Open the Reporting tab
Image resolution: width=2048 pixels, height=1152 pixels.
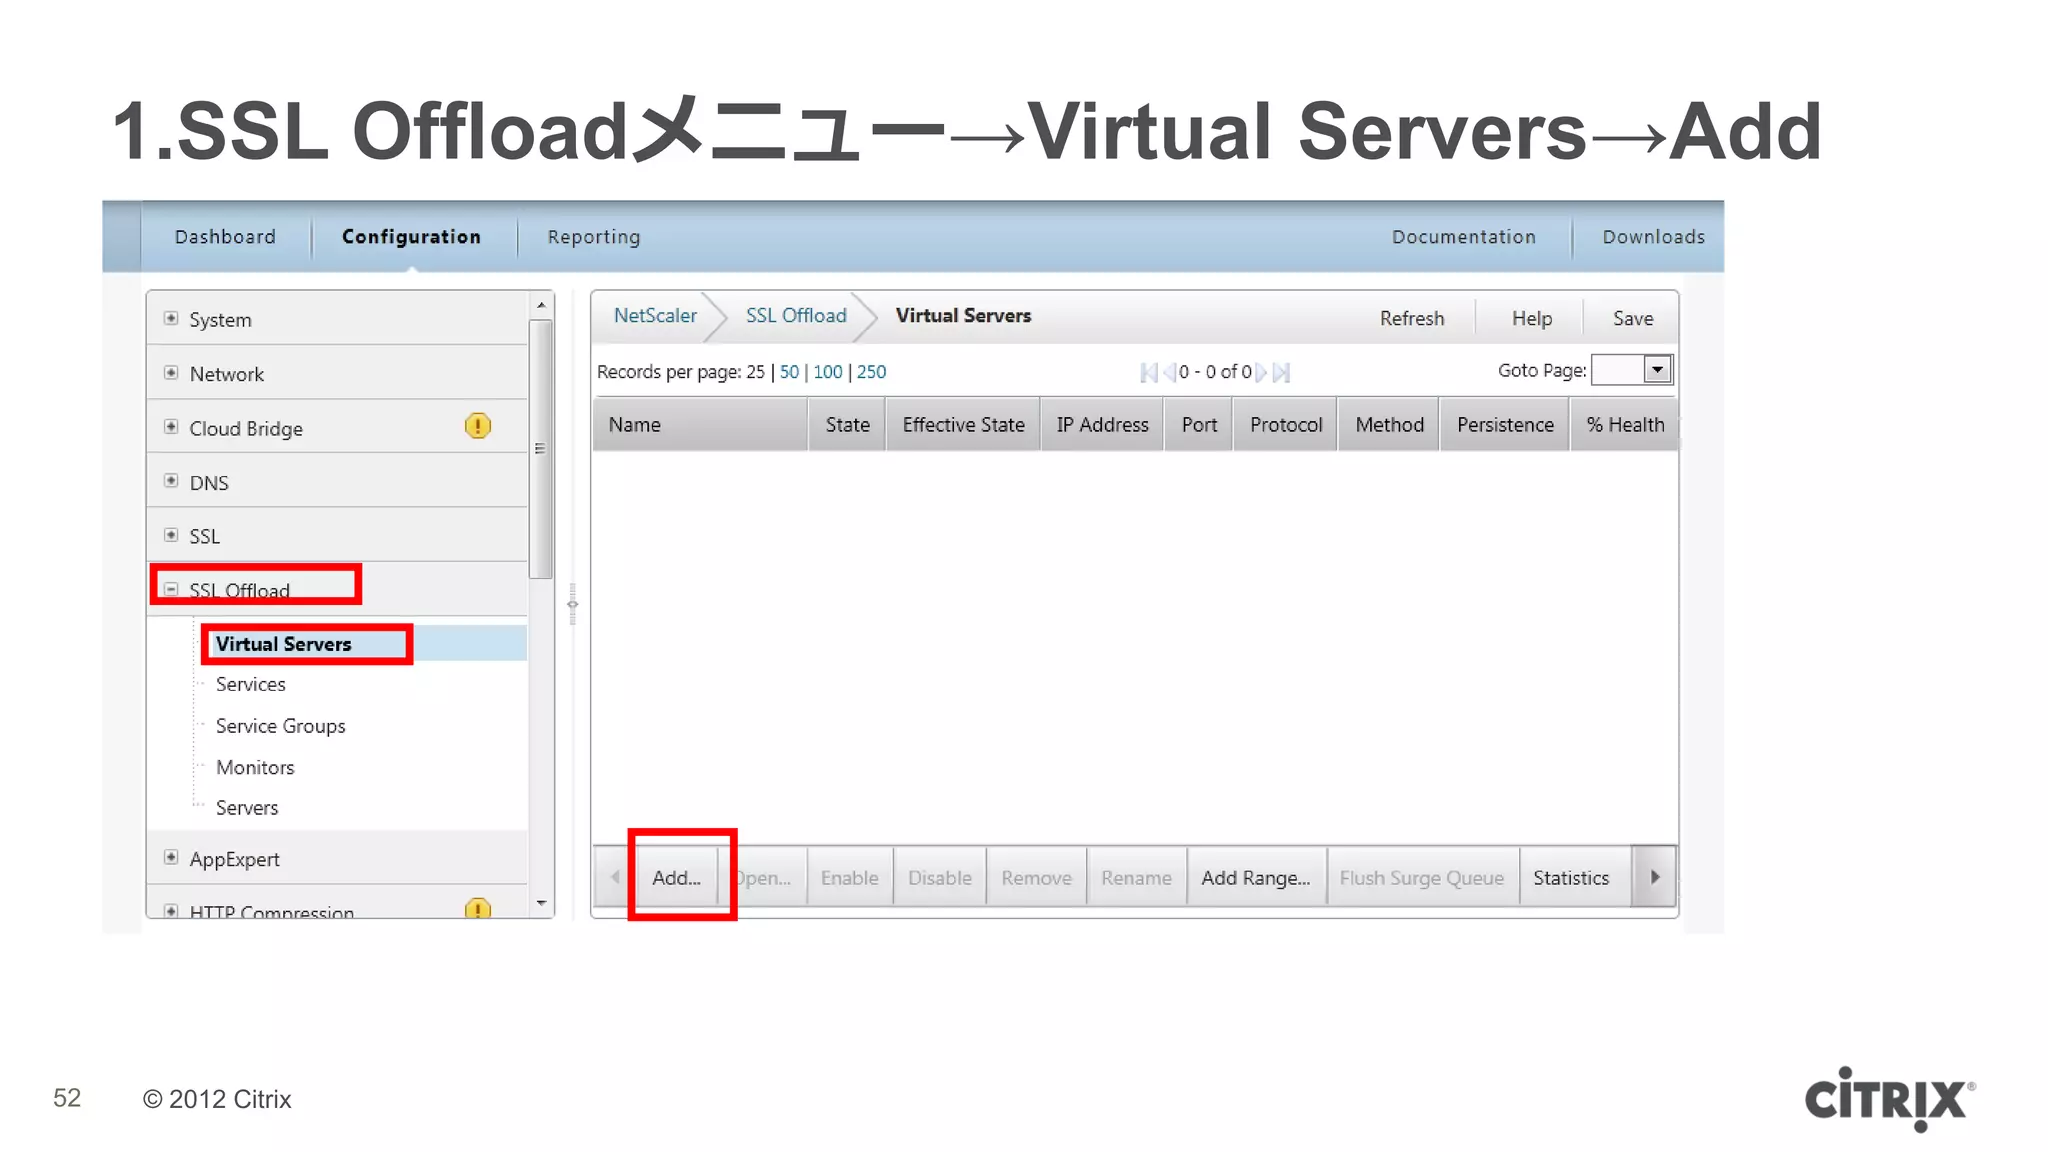coord(594,237)
